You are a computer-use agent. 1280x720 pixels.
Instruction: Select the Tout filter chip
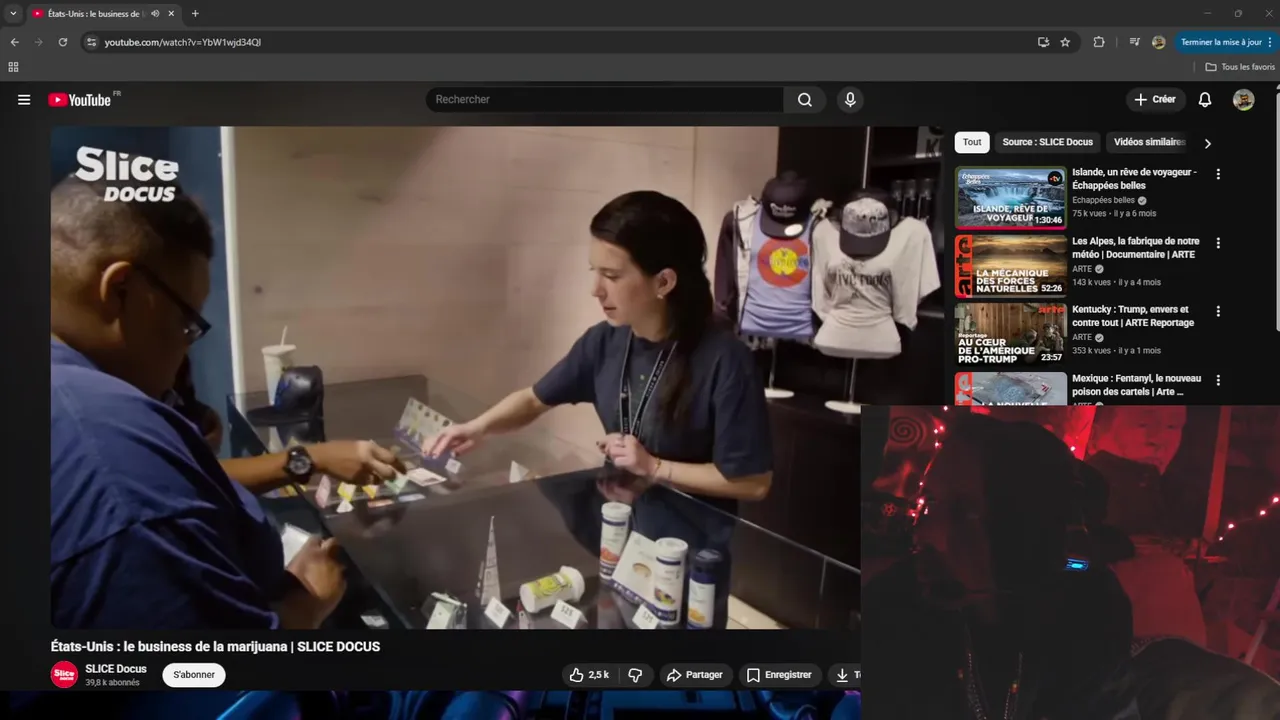(972, 142)
